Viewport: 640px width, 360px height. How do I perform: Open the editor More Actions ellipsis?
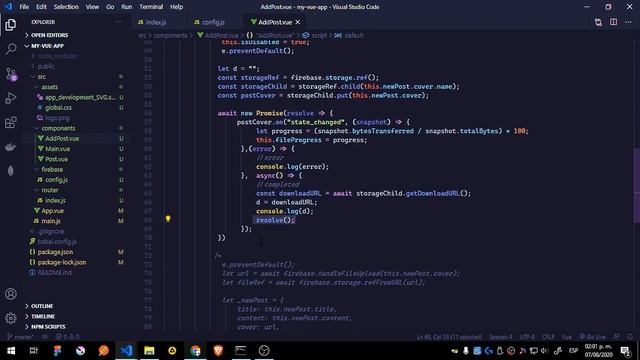tap(628, 22)
